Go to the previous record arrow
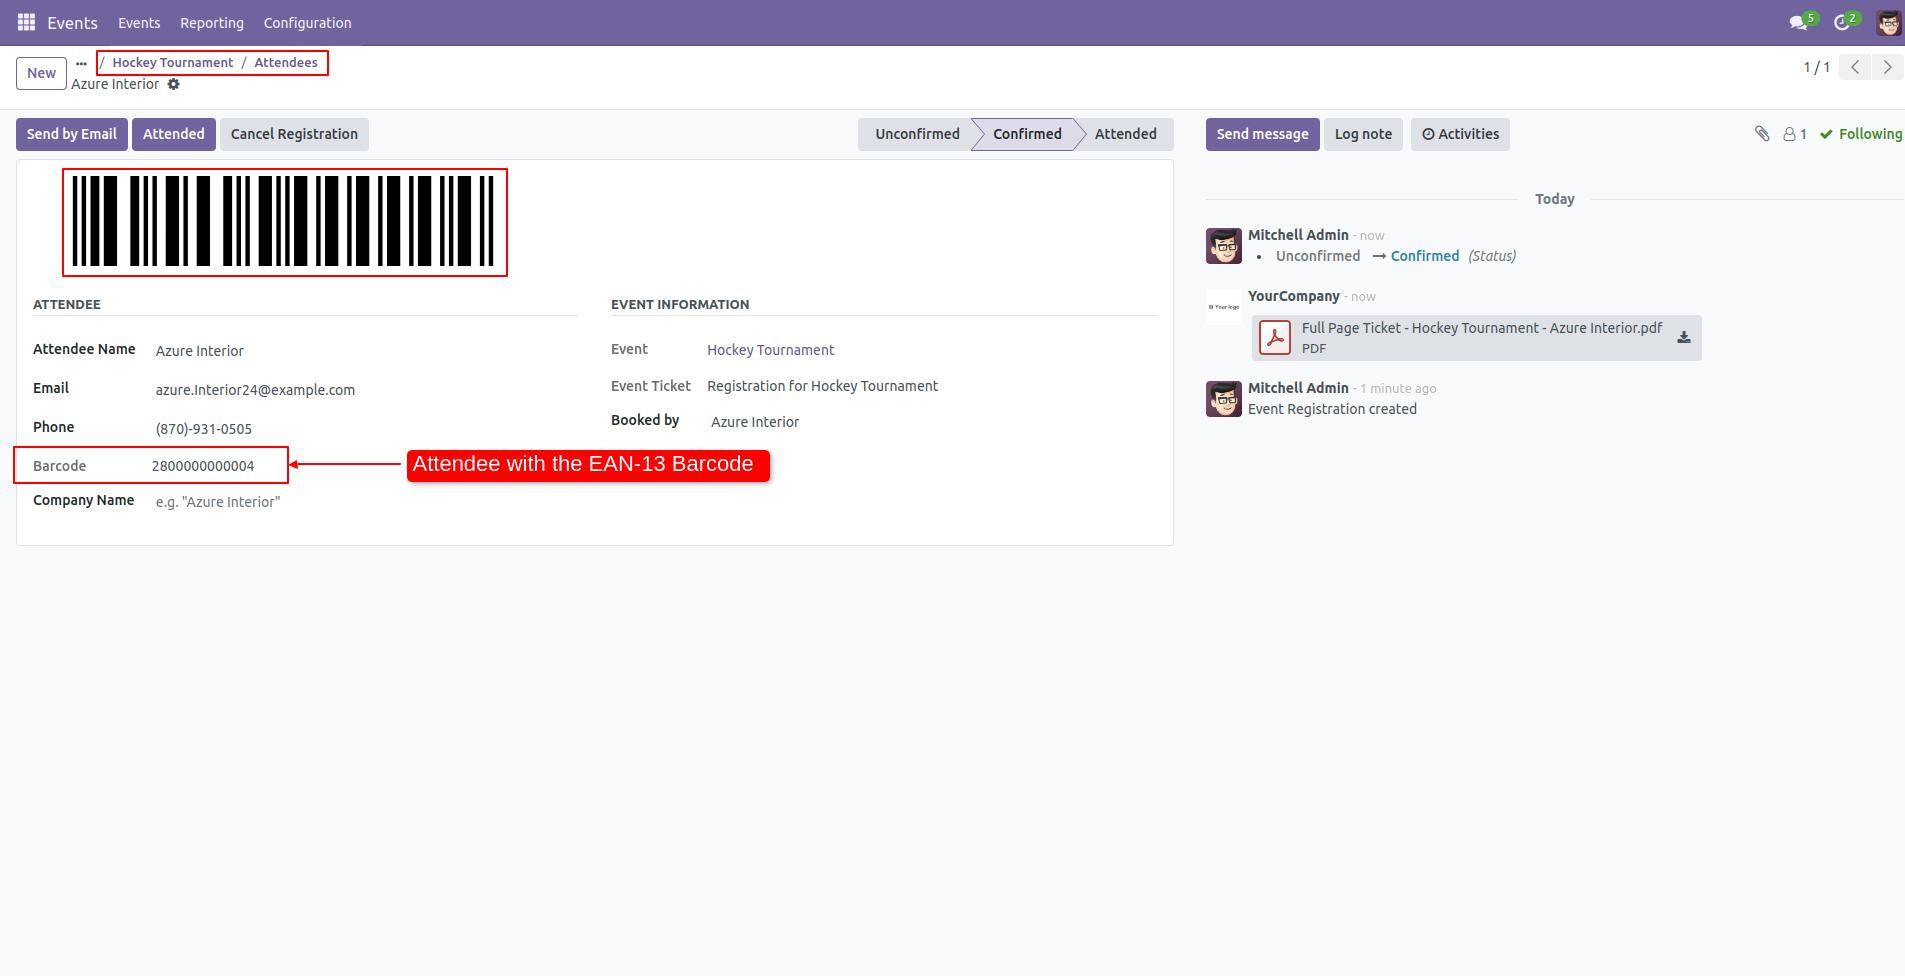The height and width of the screenshot is (976, 1905). [1855, 67]
